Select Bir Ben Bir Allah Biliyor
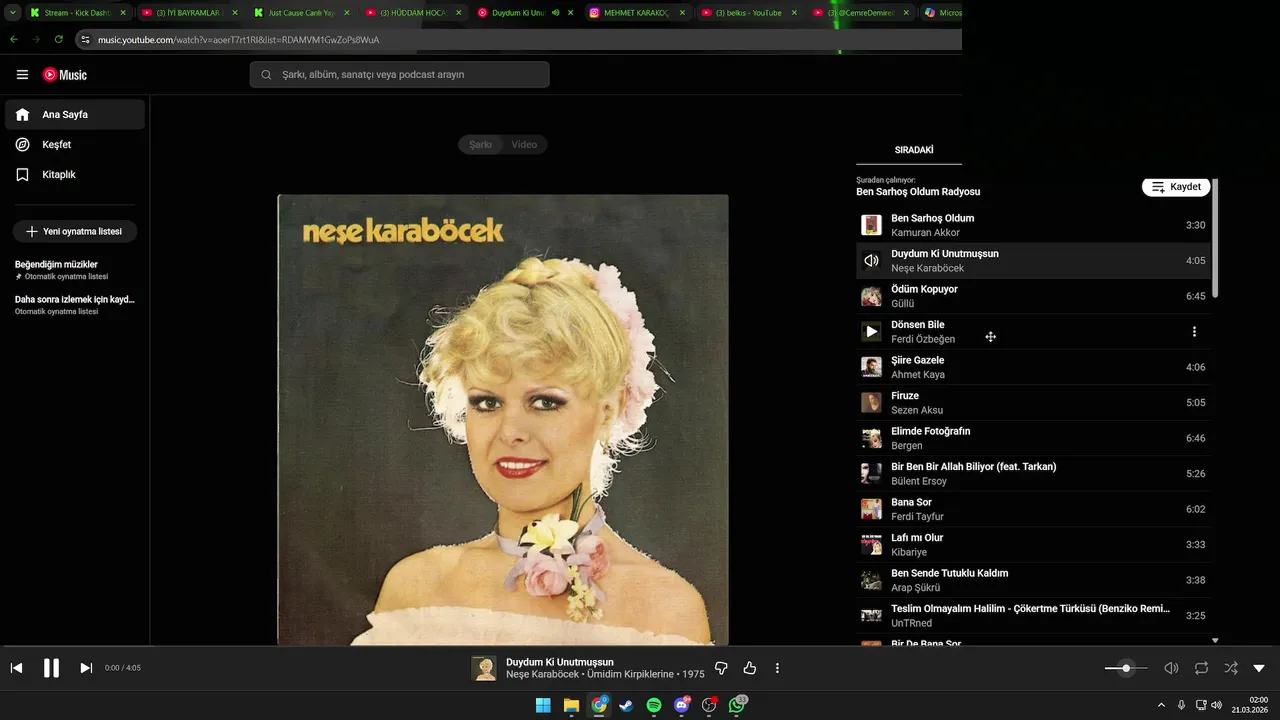1280x720 pixels. [x=1033, y=474]
